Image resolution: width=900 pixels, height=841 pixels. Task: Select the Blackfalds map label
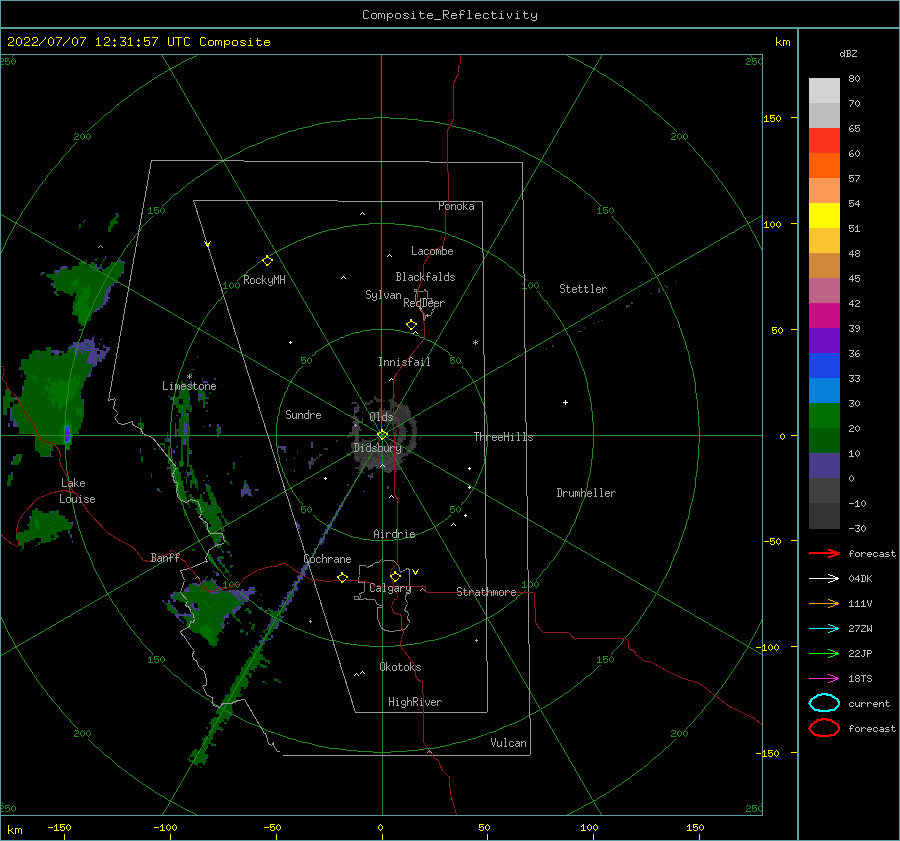[425, 277]
